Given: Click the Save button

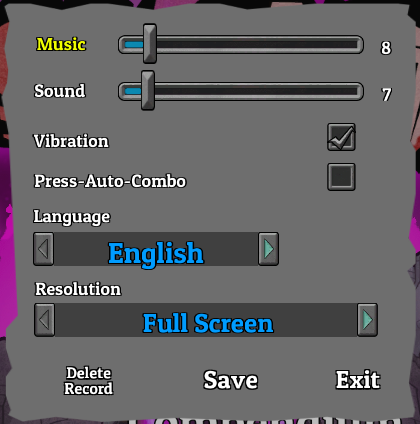Looking at the screenshot, I should pos(231,380).
